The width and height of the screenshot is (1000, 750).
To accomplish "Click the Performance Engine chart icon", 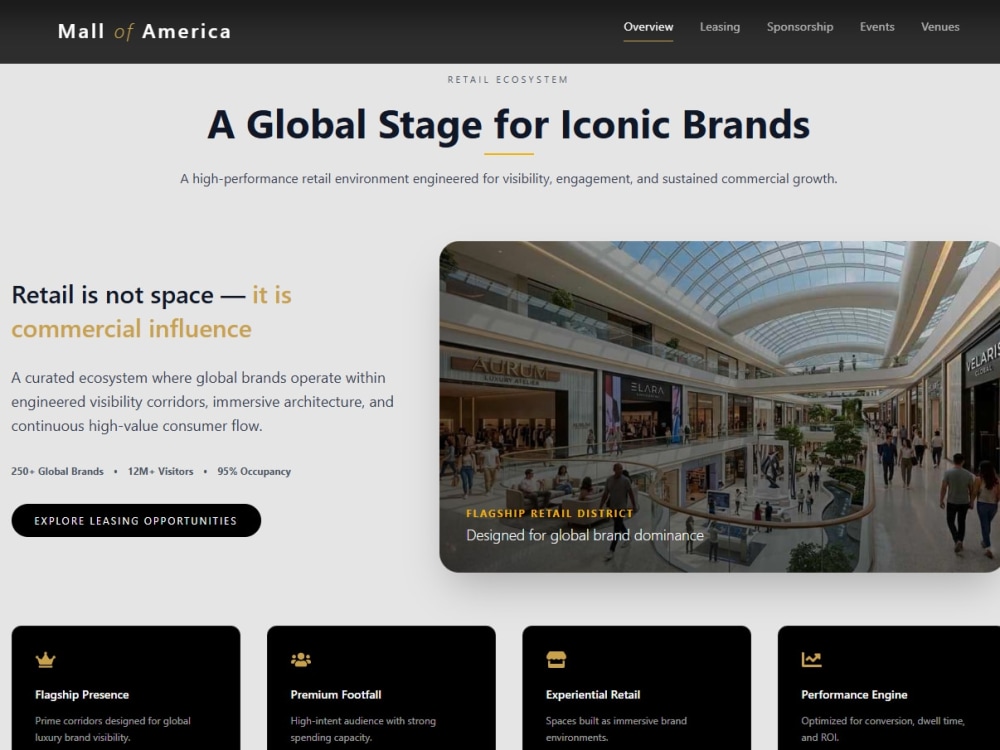I will 811,659.
